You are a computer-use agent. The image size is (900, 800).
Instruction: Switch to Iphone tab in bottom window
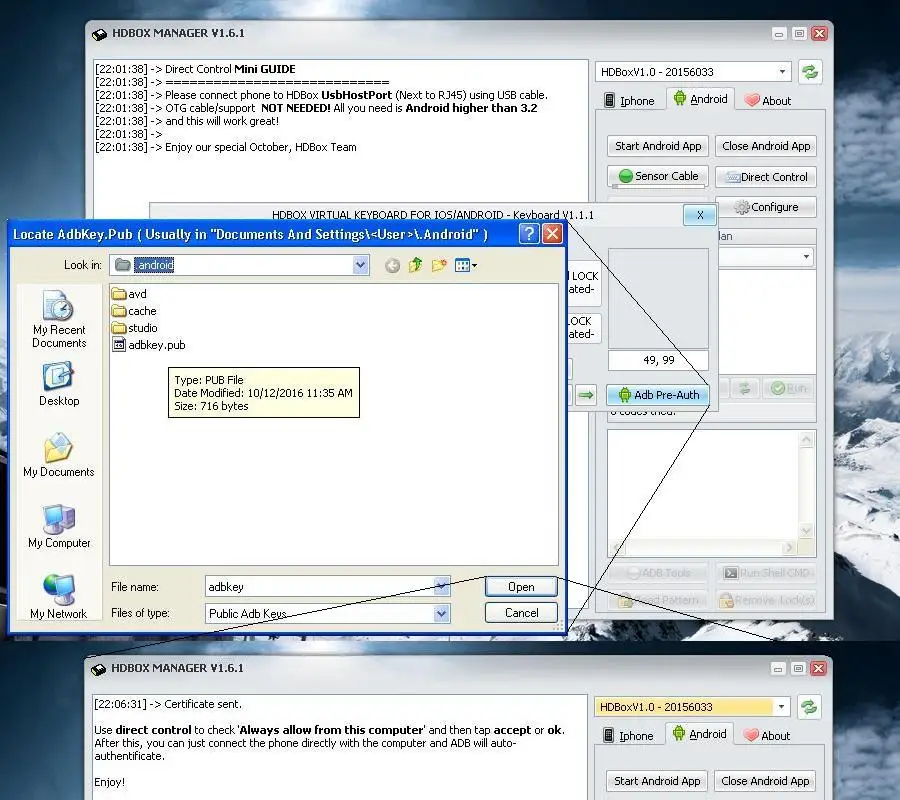(628, 735)
